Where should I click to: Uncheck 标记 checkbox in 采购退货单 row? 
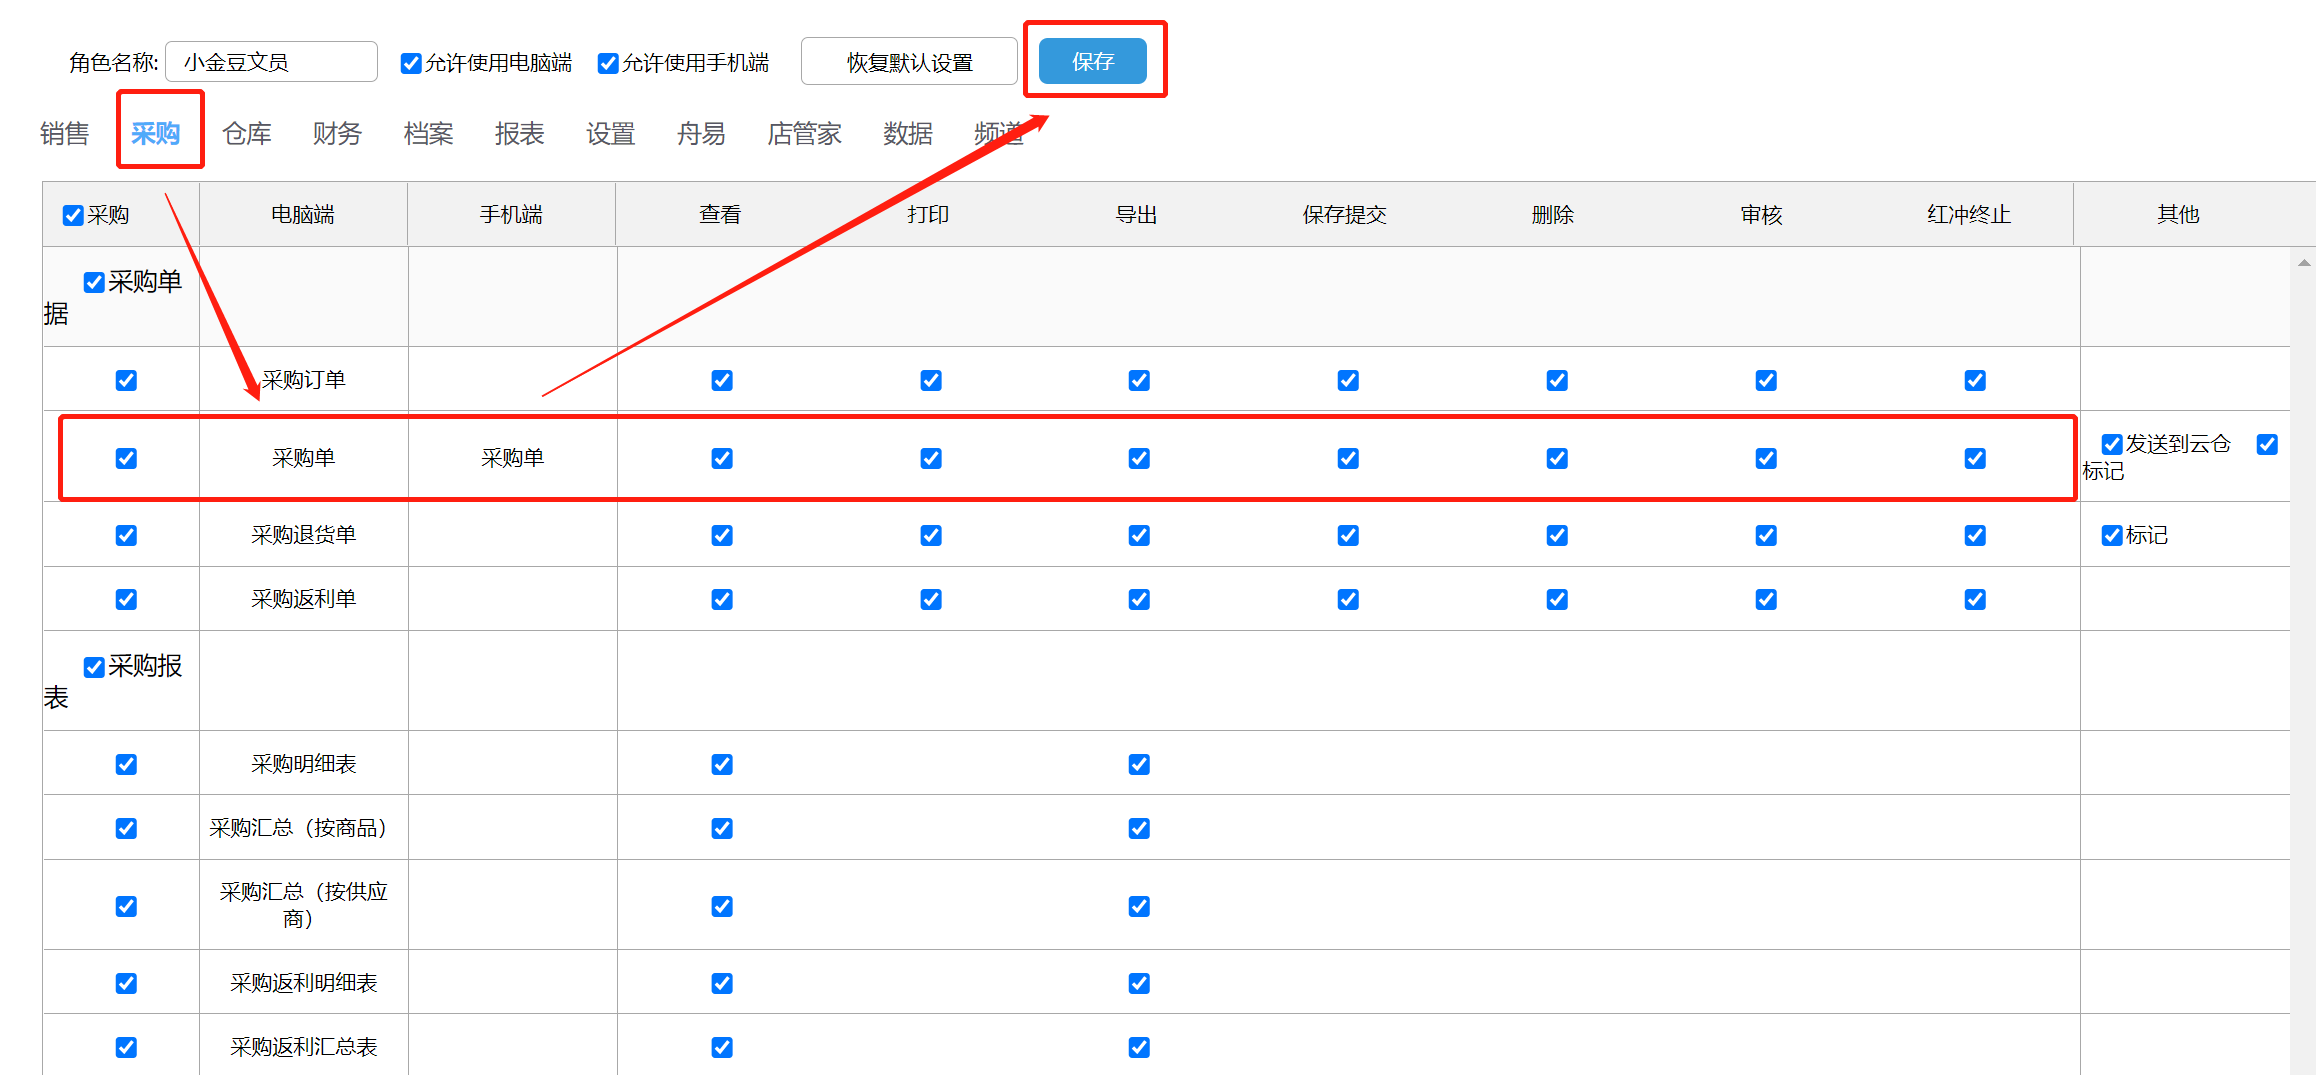point(2112,535)
